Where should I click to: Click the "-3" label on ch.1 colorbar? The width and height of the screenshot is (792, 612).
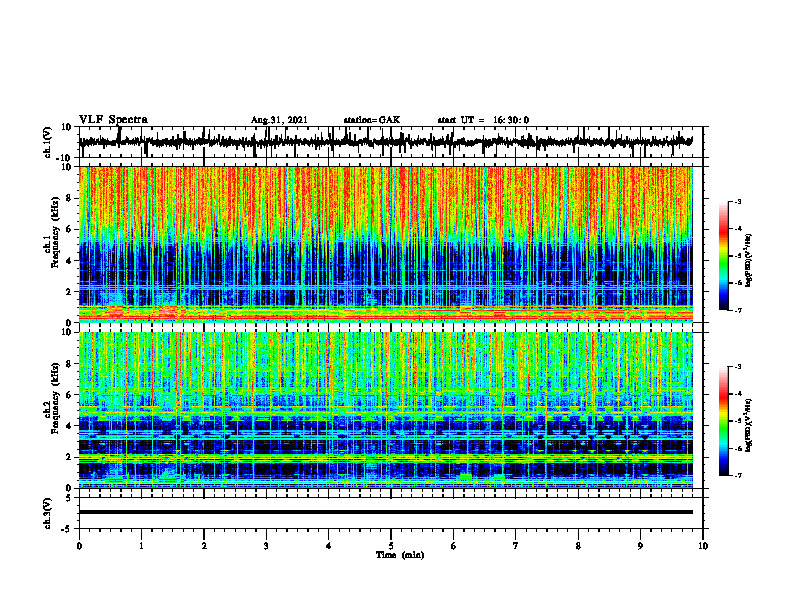click(x=737, y=202)
